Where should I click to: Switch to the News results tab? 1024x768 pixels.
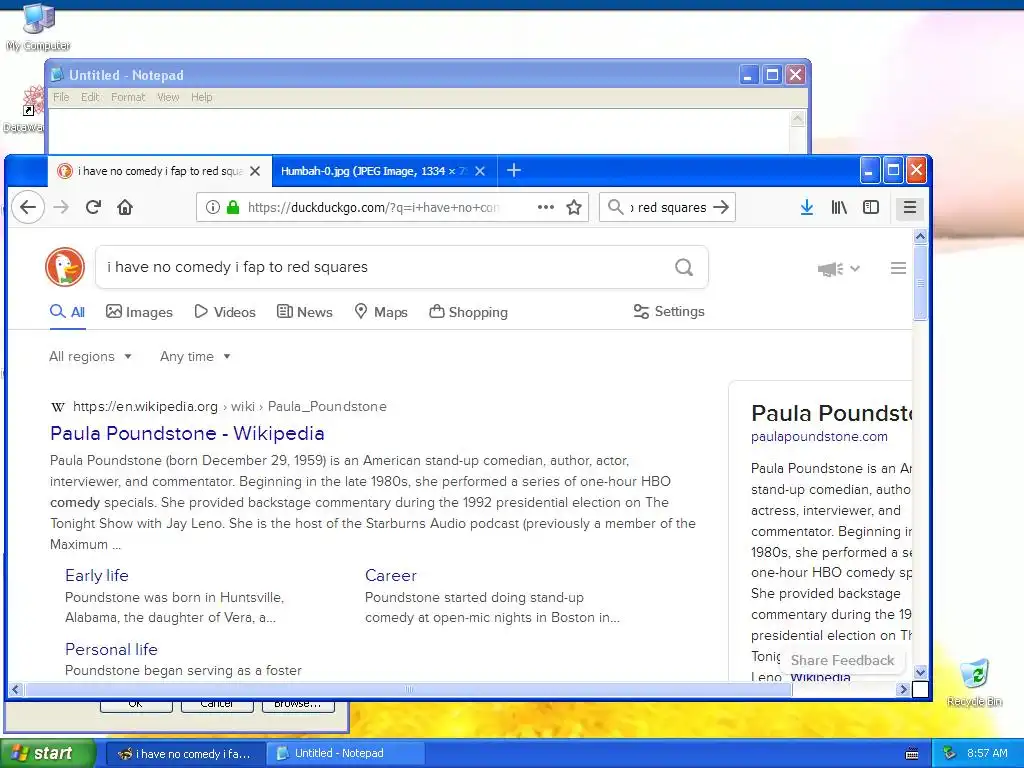point(304,312)
